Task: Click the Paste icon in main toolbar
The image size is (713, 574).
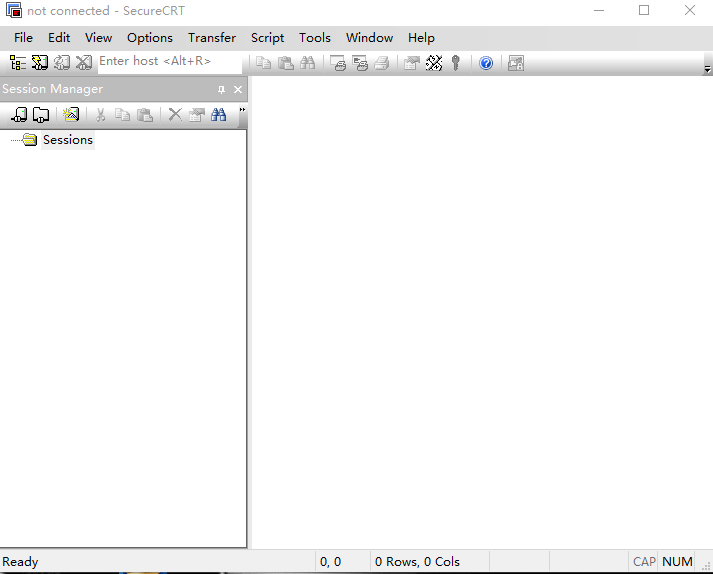Action: coord(286,63)
